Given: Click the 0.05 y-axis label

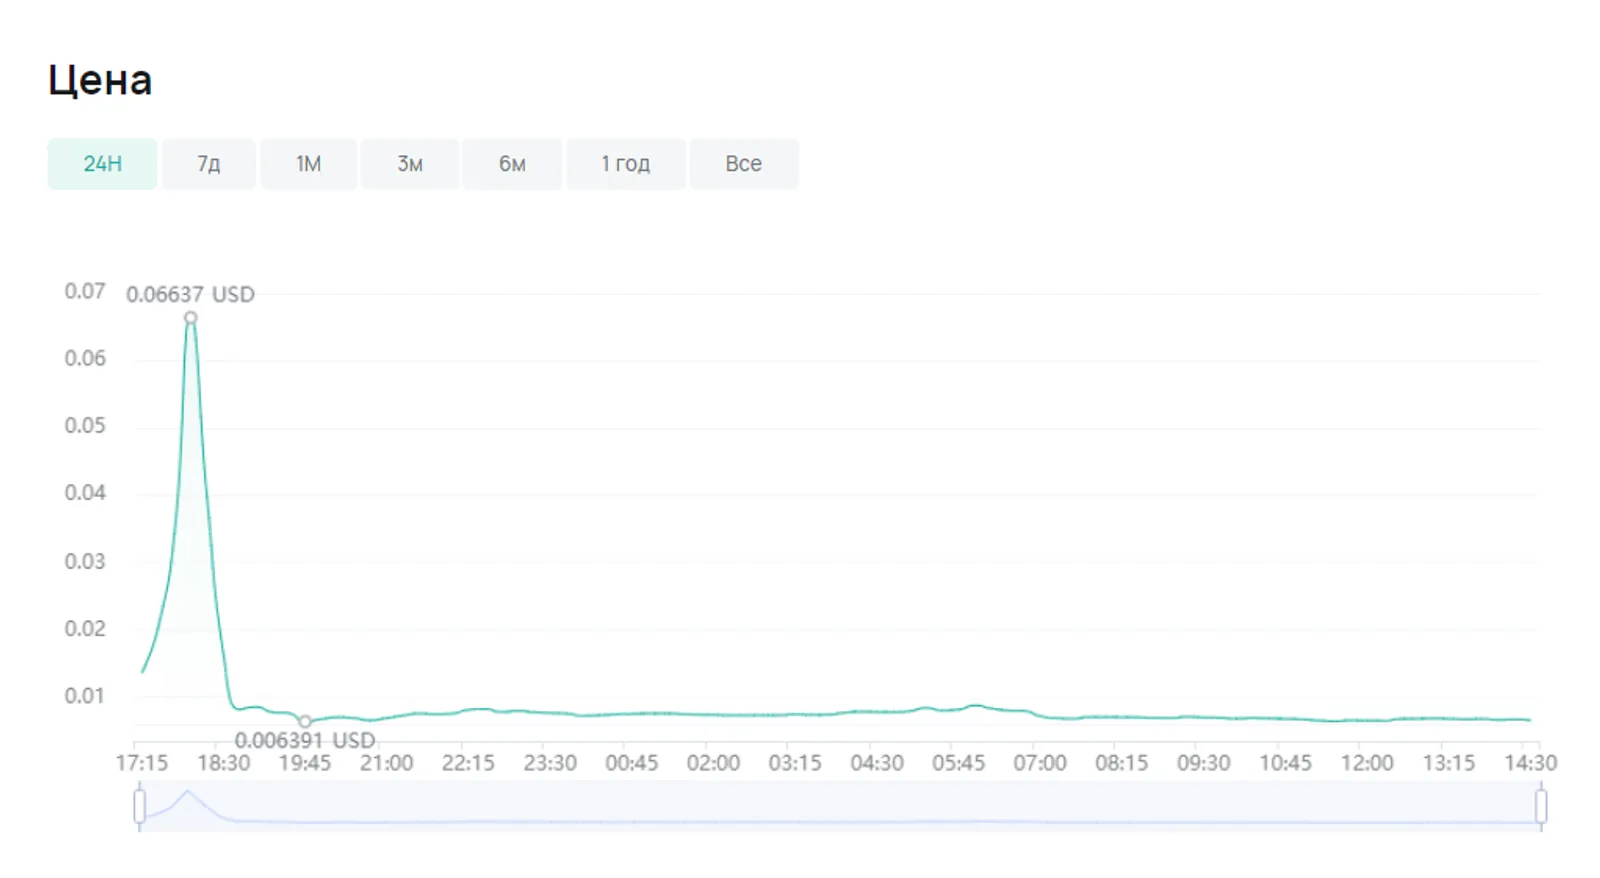Looking at the screenshot, I should [x=85, y=425].
